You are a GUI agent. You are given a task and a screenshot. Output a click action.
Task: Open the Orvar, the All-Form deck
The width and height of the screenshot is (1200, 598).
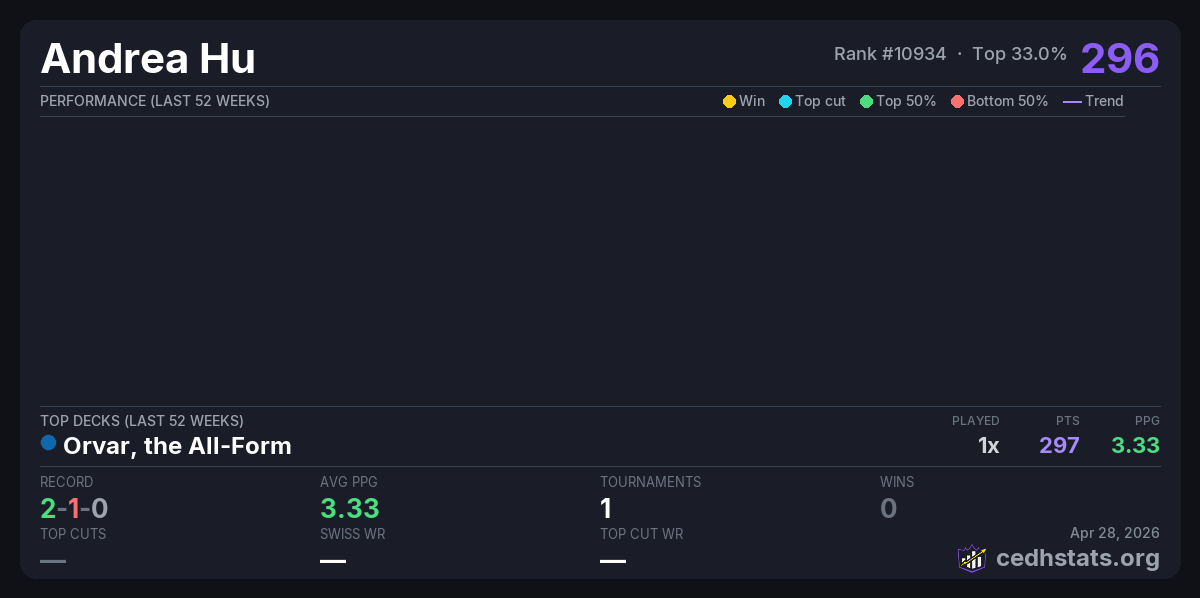point(177,446)
